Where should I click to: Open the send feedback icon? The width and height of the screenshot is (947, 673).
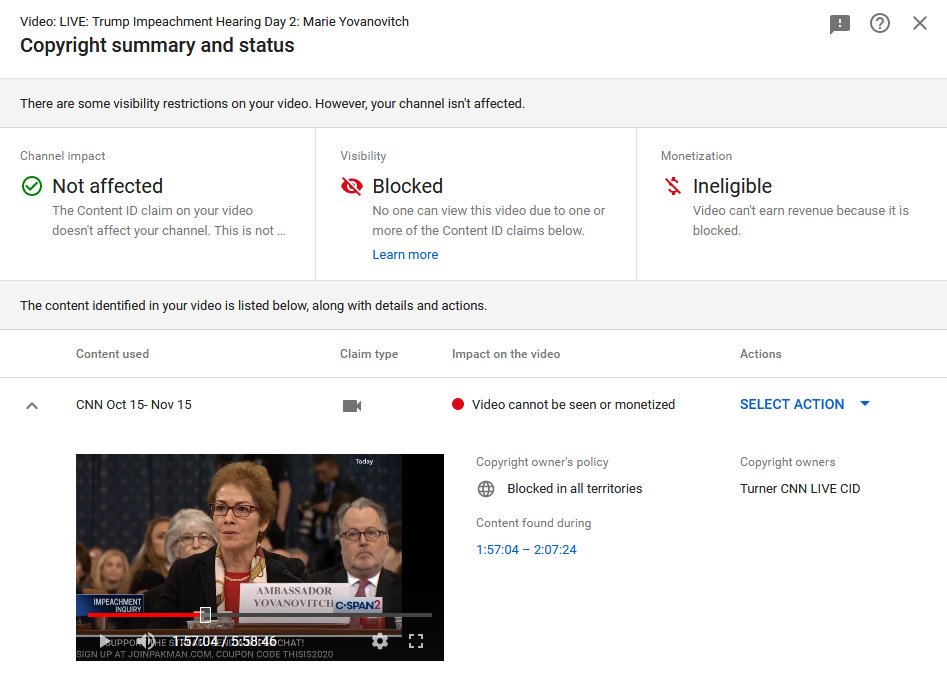click(839, 24)
